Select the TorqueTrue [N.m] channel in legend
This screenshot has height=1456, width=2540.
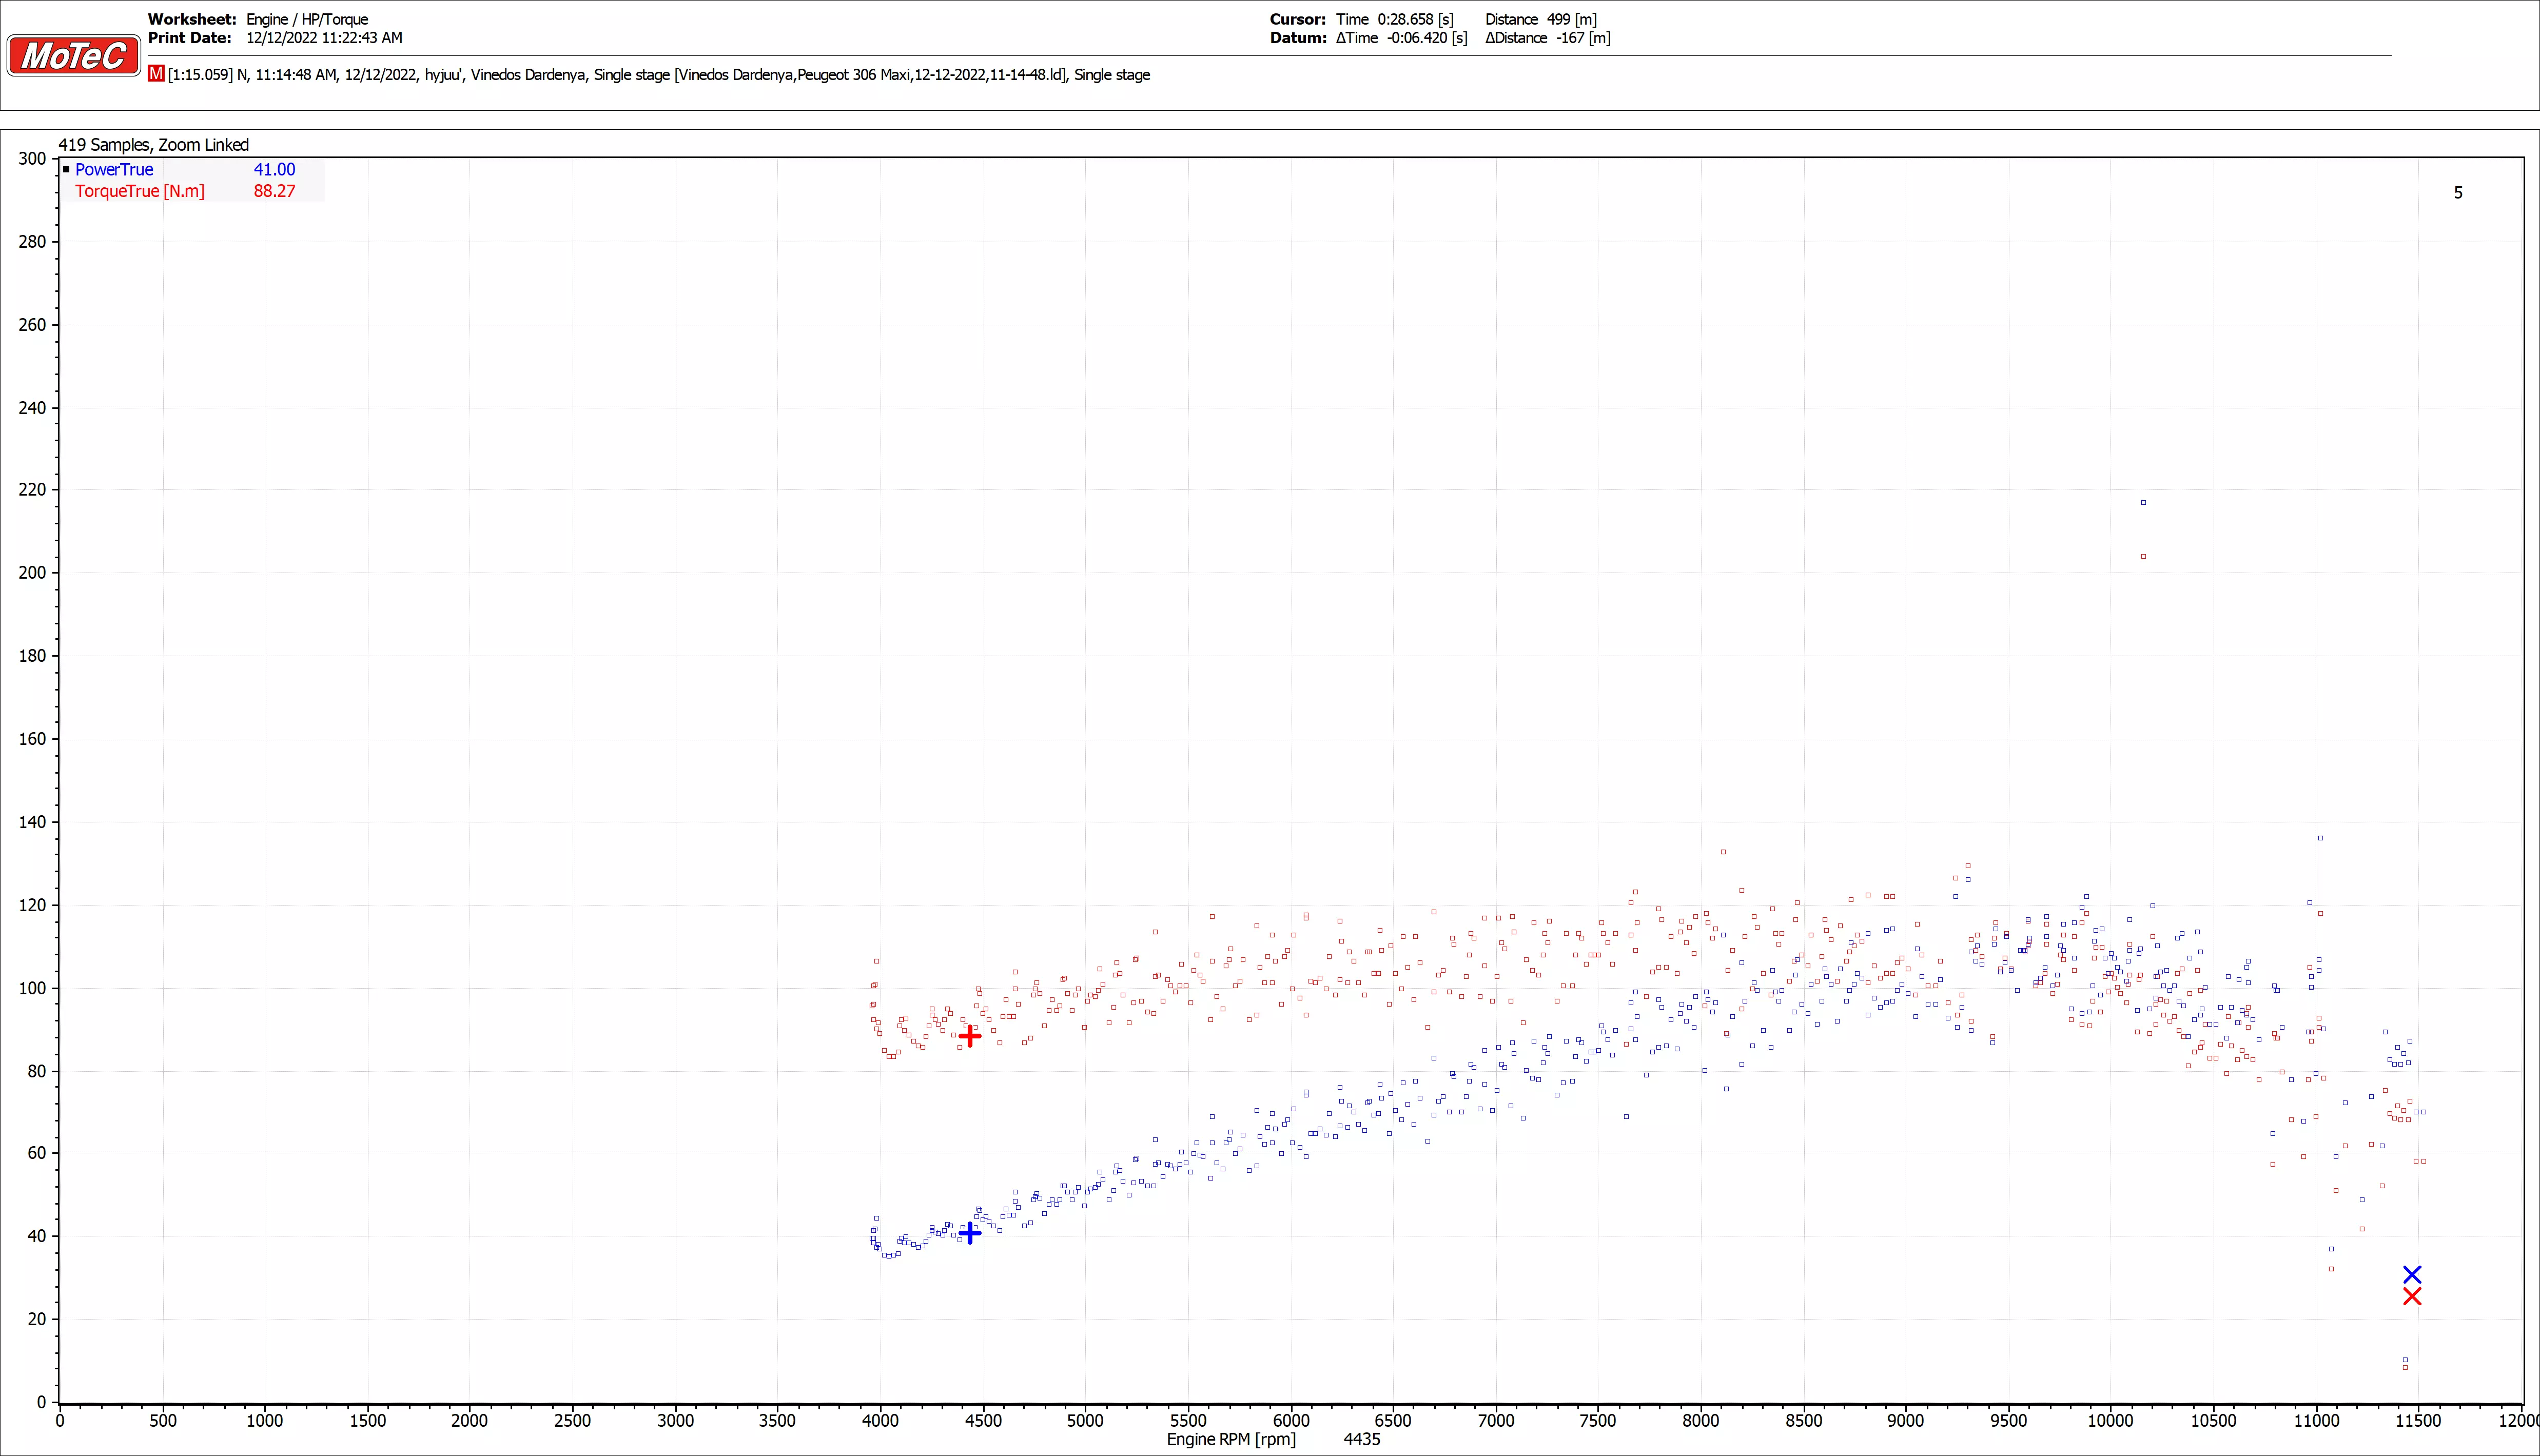(139, 191)
